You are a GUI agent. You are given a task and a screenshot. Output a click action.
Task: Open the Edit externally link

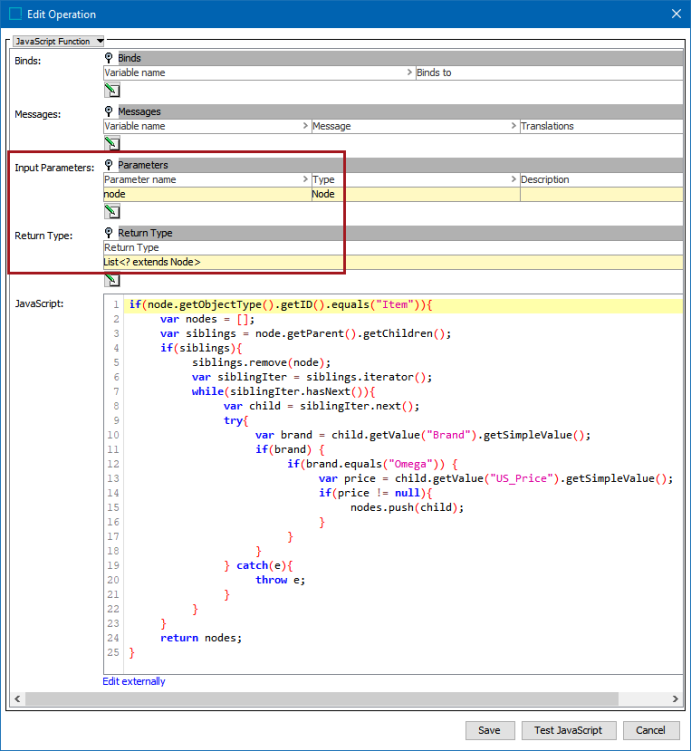pos(134,681)
